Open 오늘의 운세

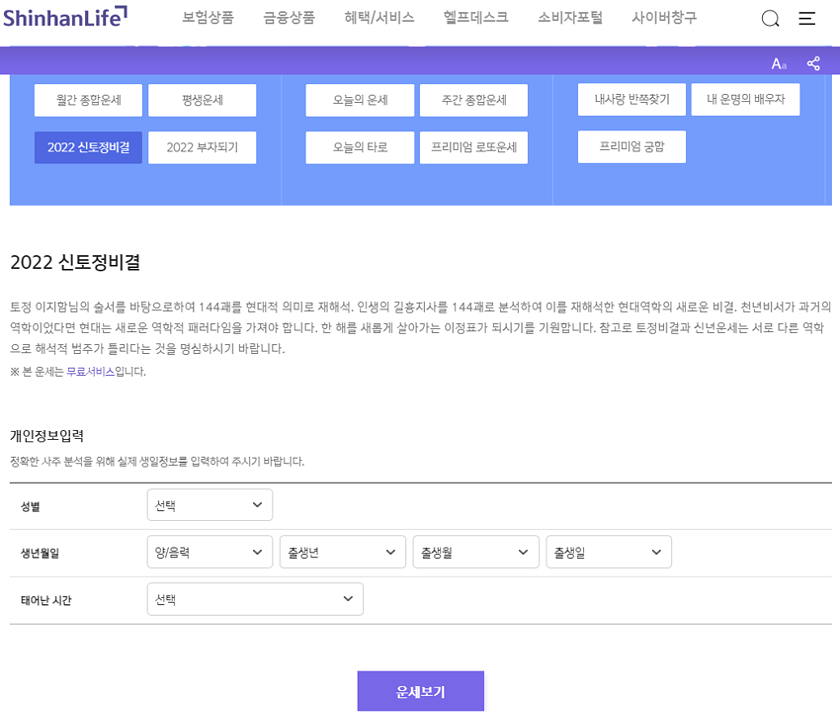360,100
